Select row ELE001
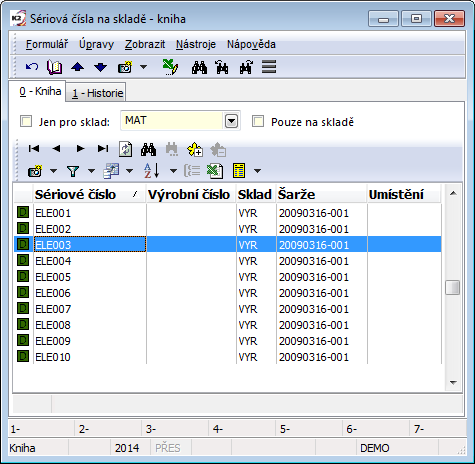Screen dimensions: 475x464 (x=228, y=213)
